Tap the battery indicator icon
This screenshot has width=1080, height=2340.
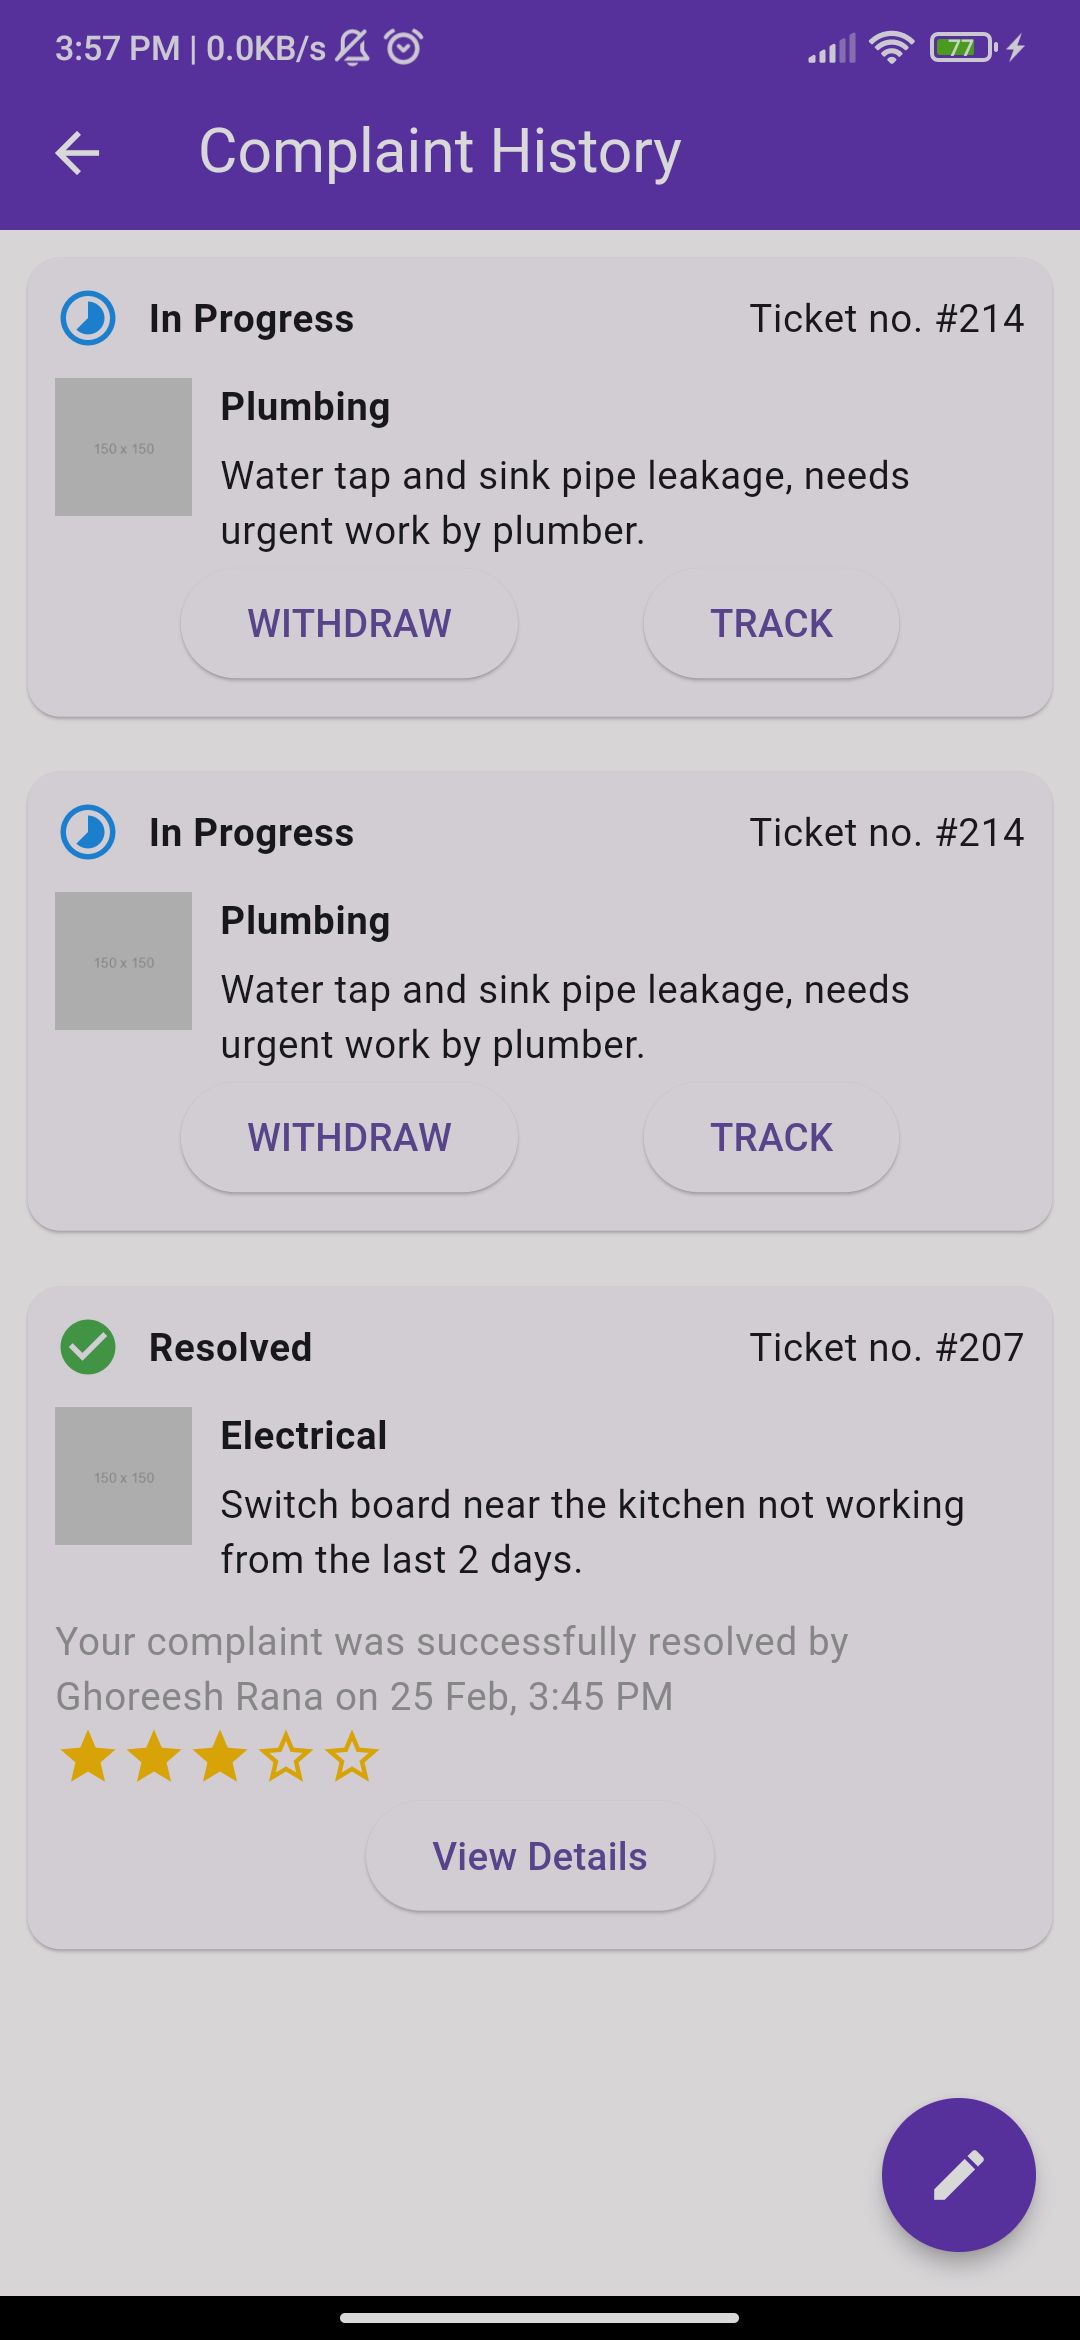point(963,47)
